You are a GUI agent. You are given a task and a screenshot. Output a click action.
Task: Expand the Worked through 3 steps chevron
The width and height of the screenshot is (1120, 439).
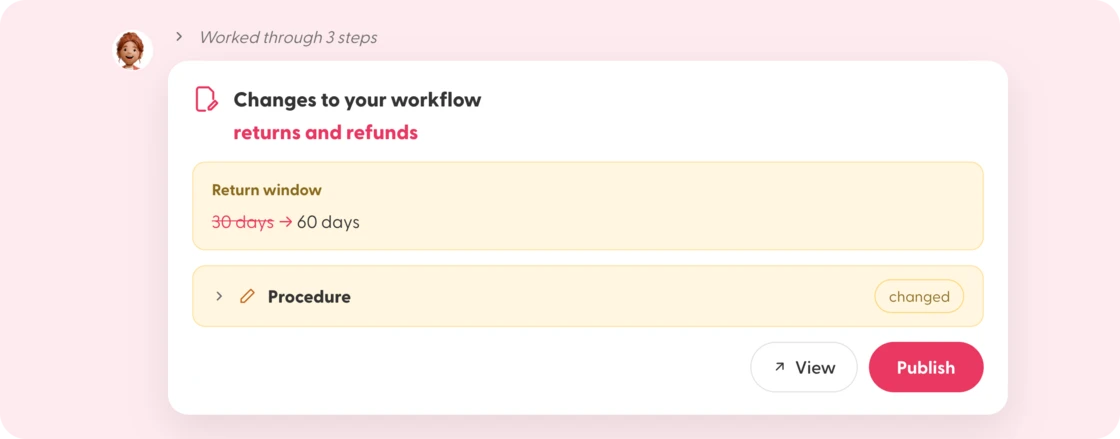(179, 36)
